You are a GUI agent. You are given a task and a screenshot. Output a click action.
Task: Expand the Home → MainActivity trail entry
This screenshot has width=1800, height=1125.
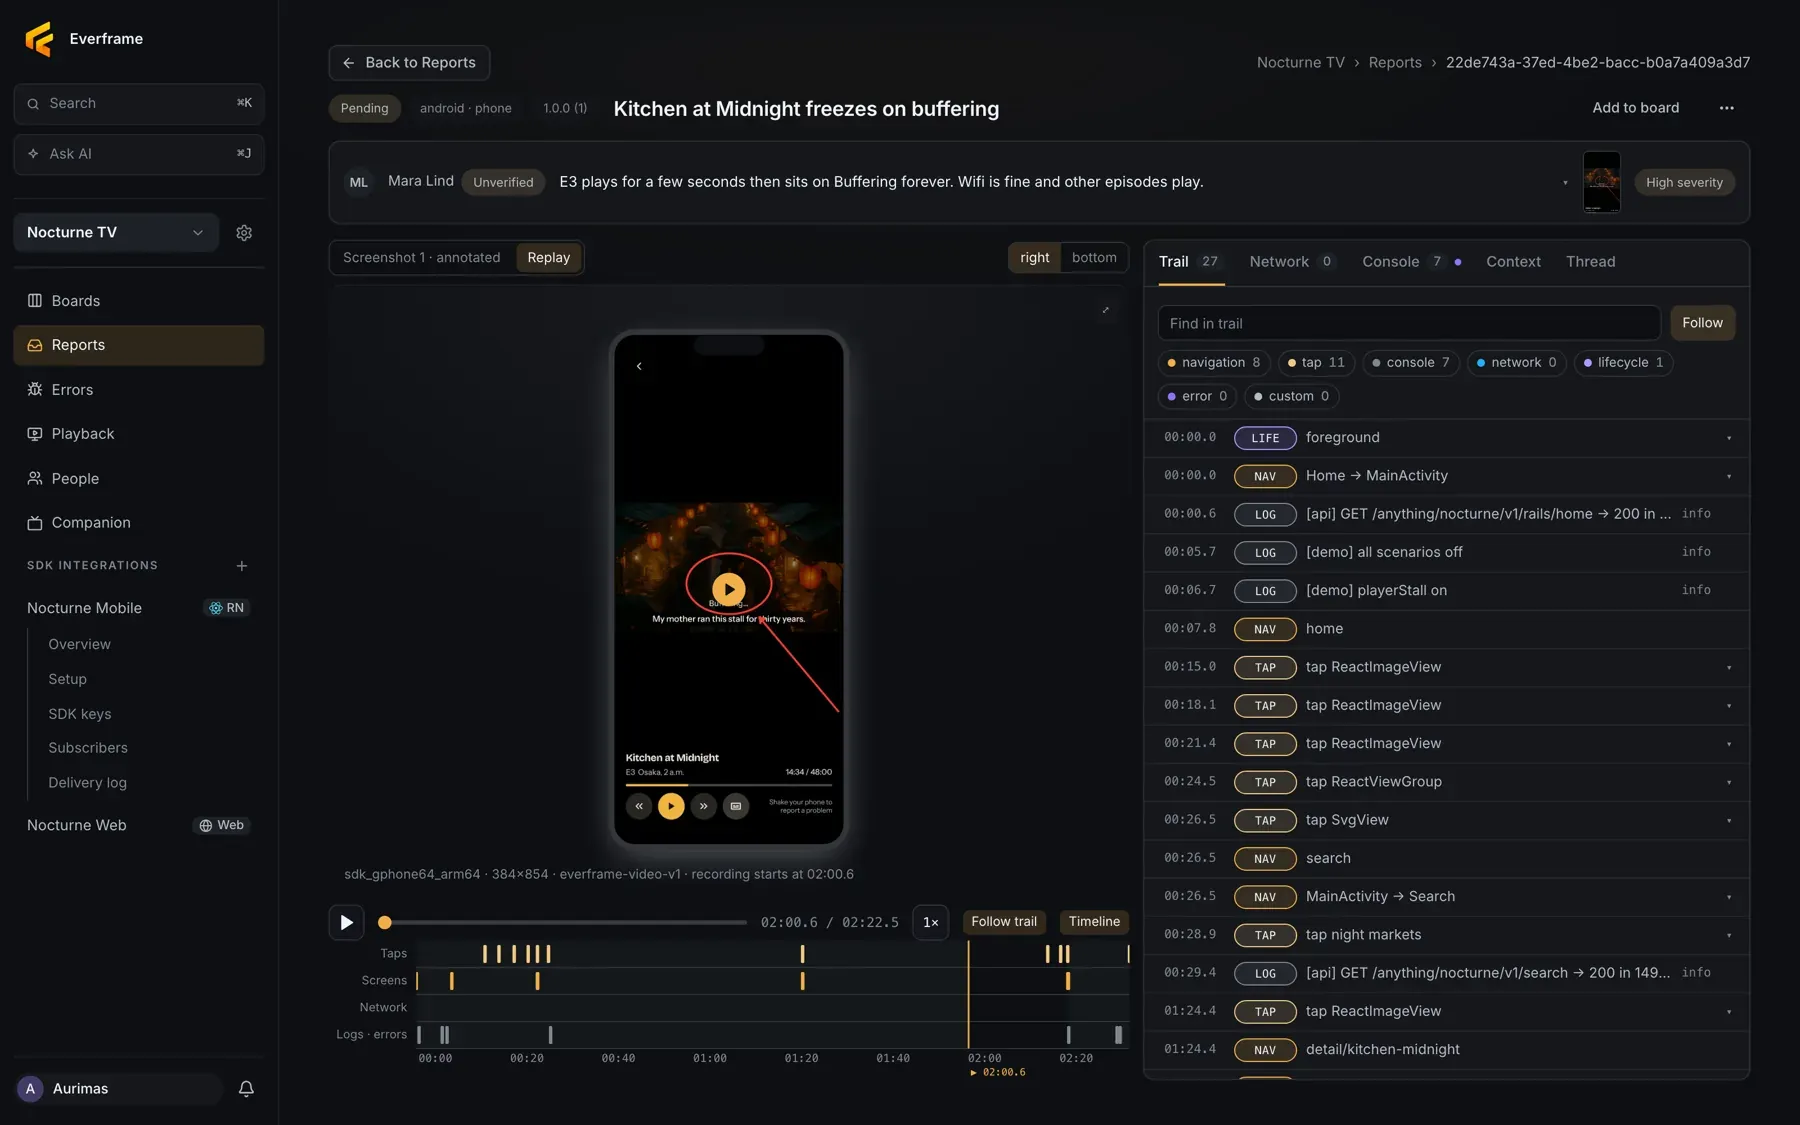tap(1729, 477)
